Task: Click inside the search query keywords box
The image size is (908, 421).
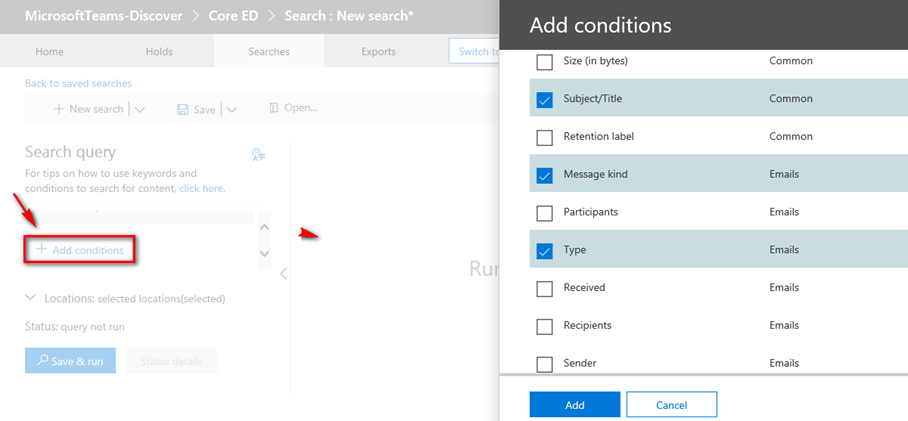Action: [x=139, y=217]
